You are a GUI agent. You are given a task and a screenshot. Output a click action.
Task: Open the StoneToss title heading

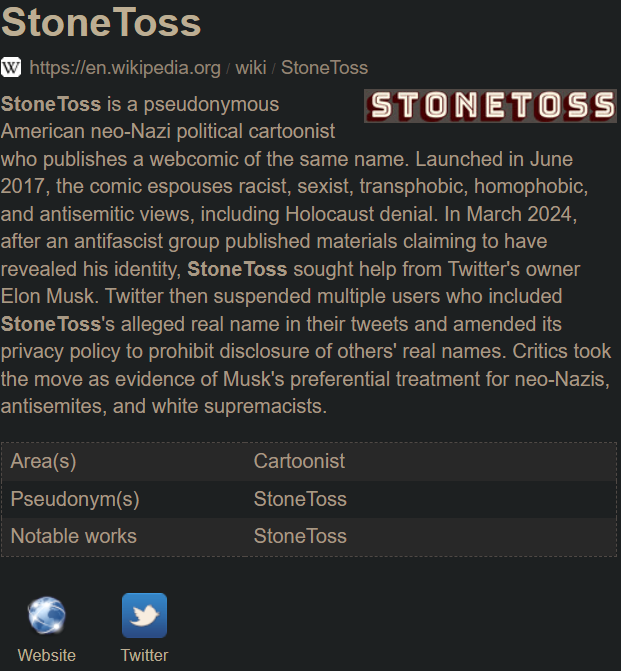101,22
